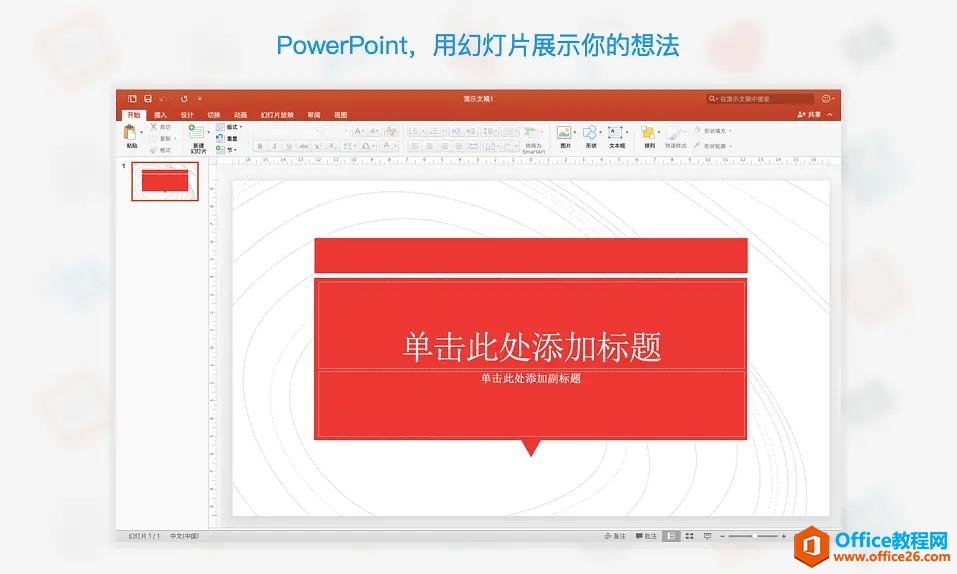The width and height of the screenshot is (957, 574).
Task: Click the Increase Font Size icon
Action: 358,131
